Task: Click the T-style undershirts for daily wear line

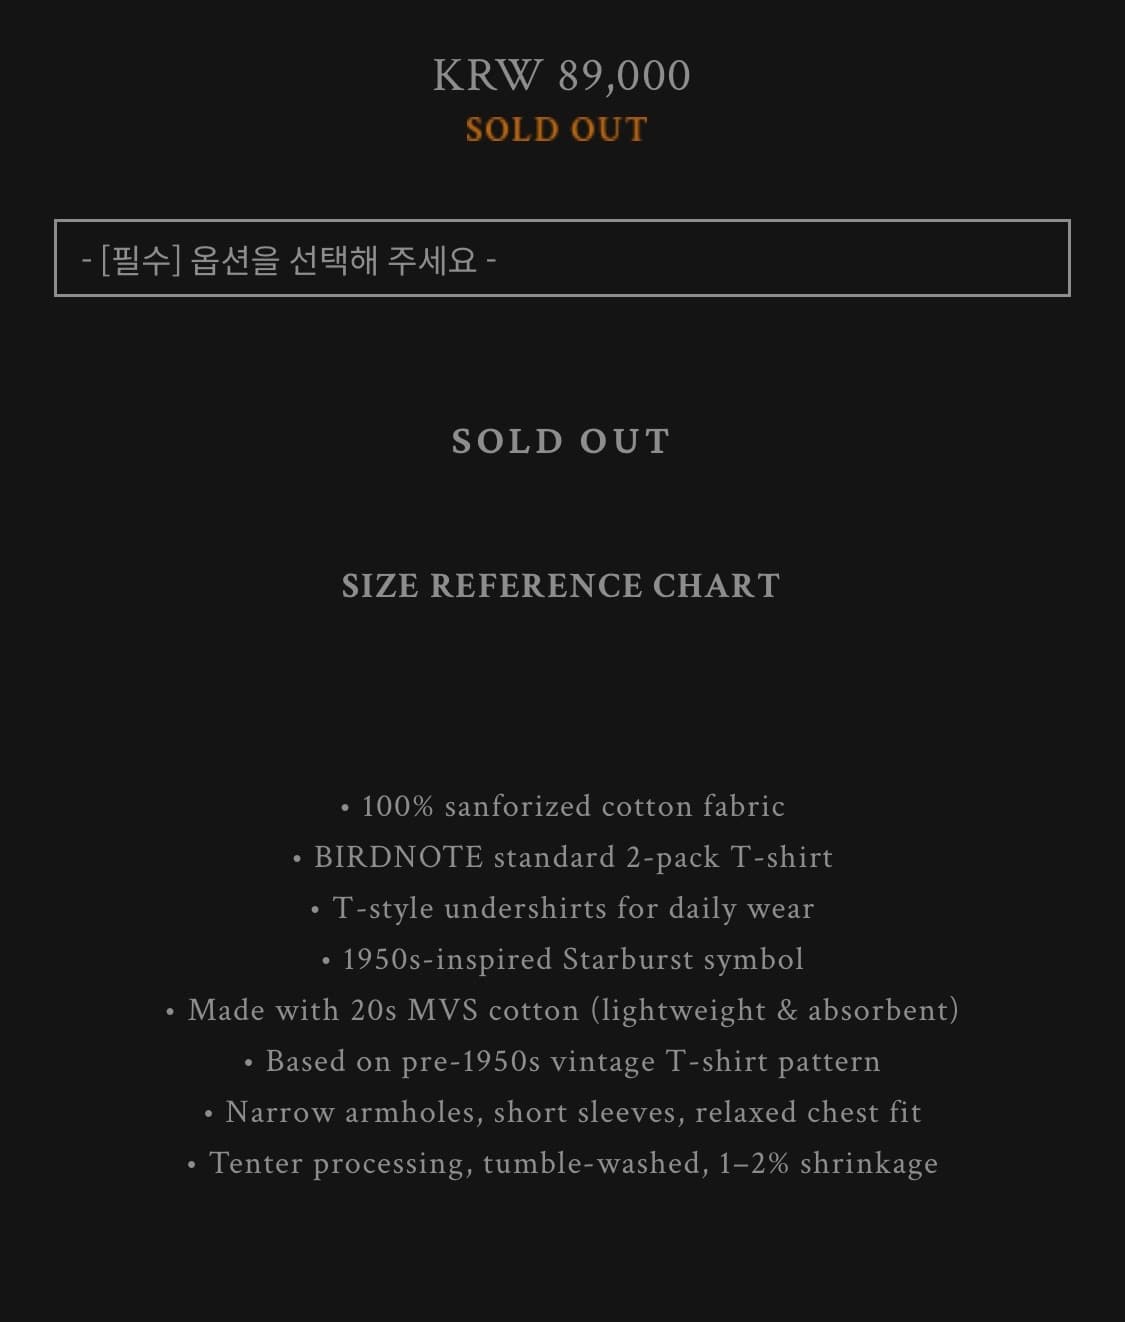Action: click(x=563, y=908)
